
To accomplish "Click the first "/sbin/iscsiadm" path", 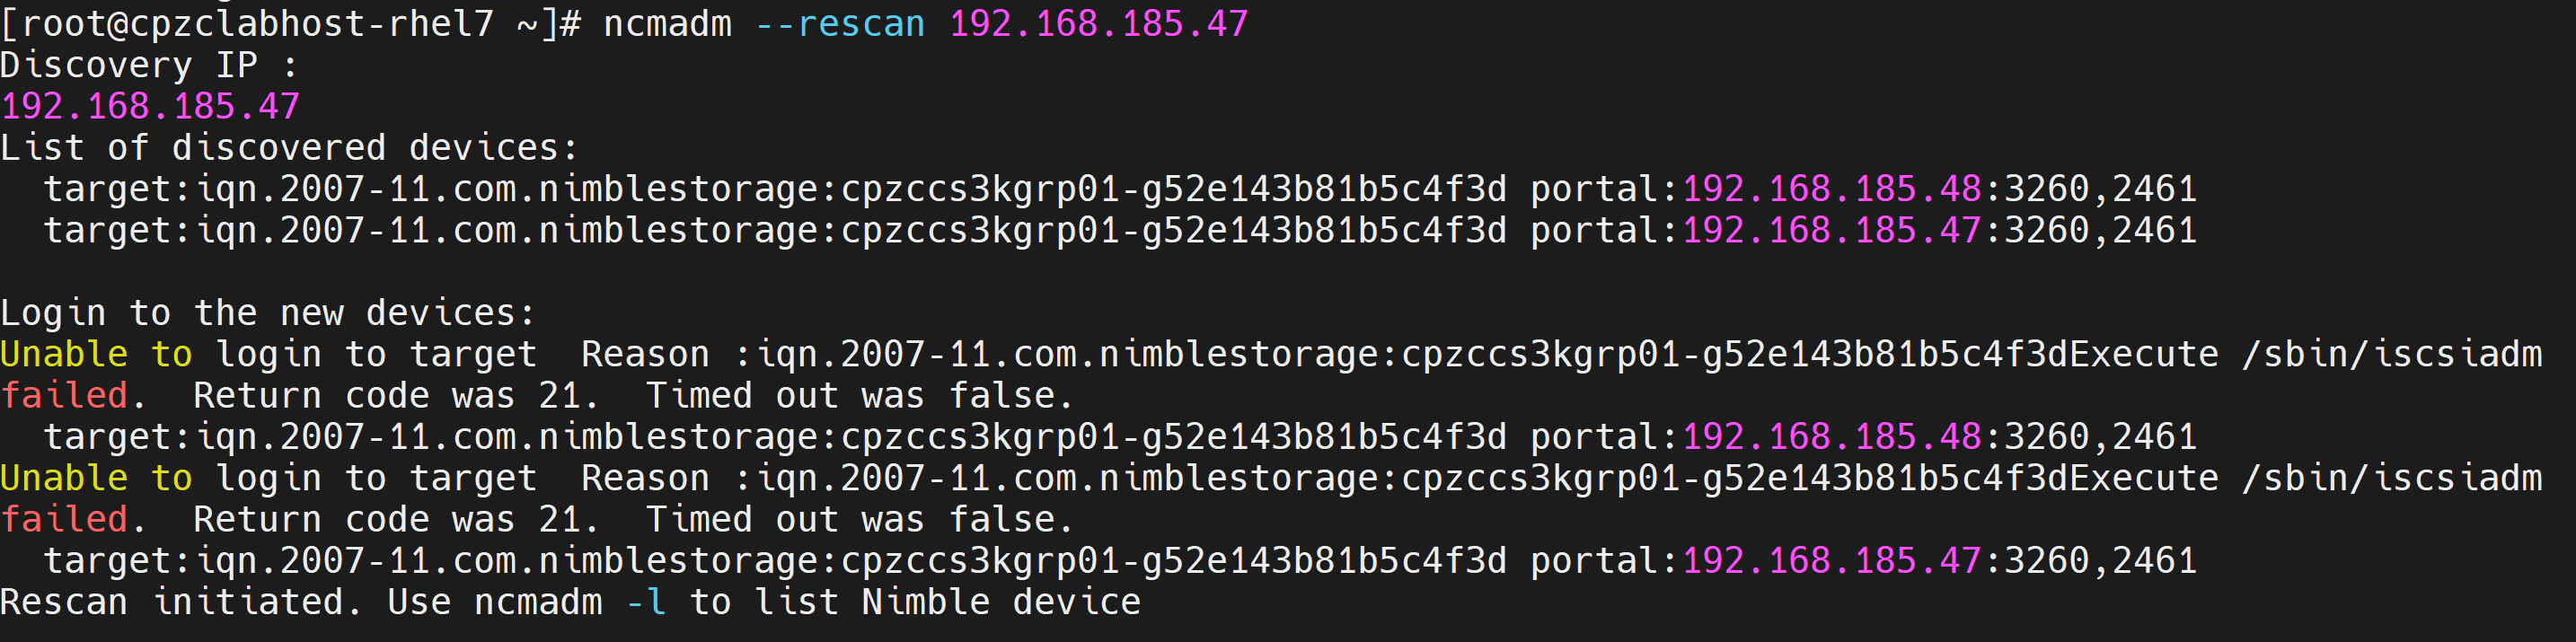I will point(2391,354).
